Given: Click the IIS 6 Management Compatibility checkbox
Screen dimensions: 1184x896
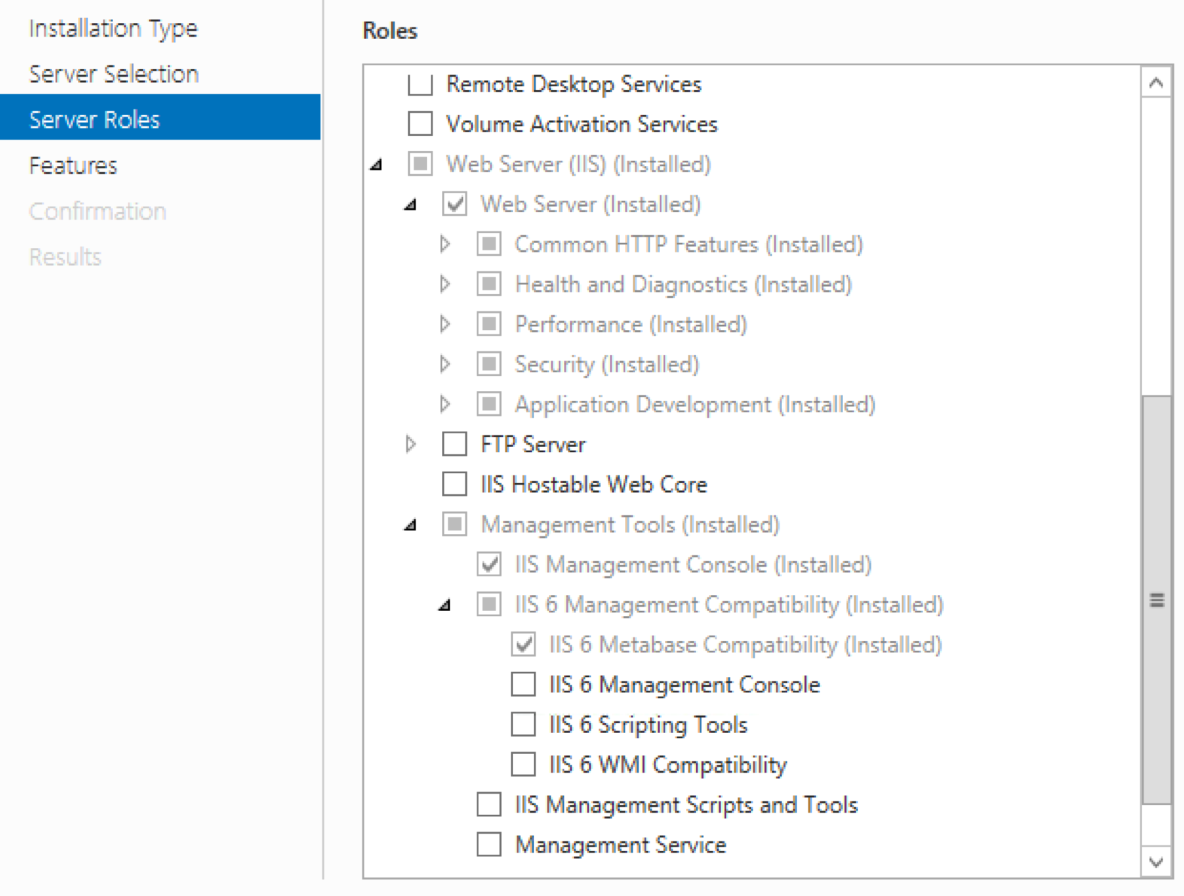Looking at the screenshot, I should pyautogui.click(x=489, y=604).
